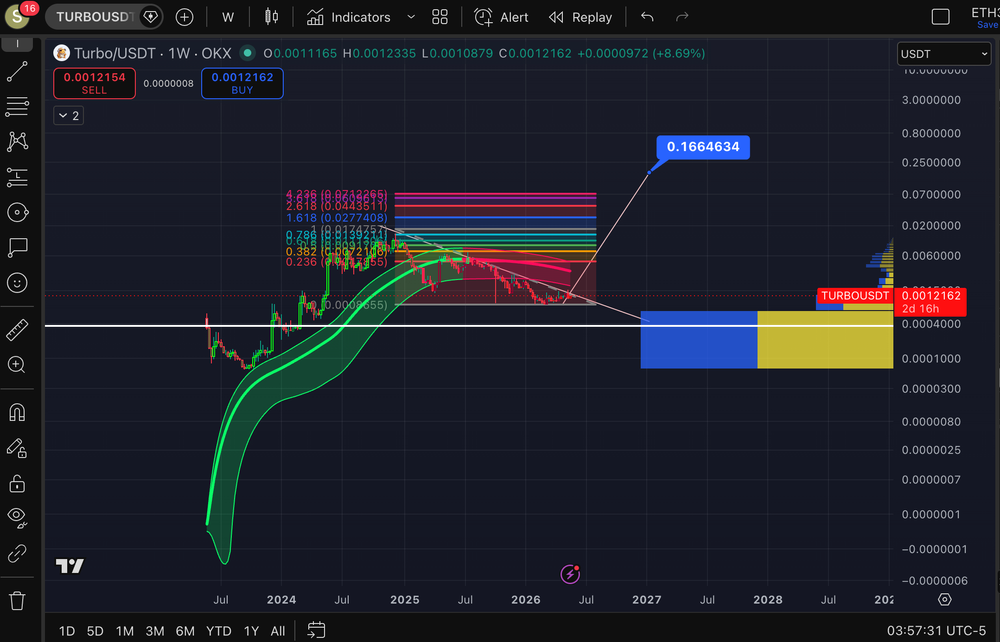This screenshot has height=642, width=1000.
Task: Expand the collapsed indicators legend
Action: pyautogui.click(x=68, y=115)
